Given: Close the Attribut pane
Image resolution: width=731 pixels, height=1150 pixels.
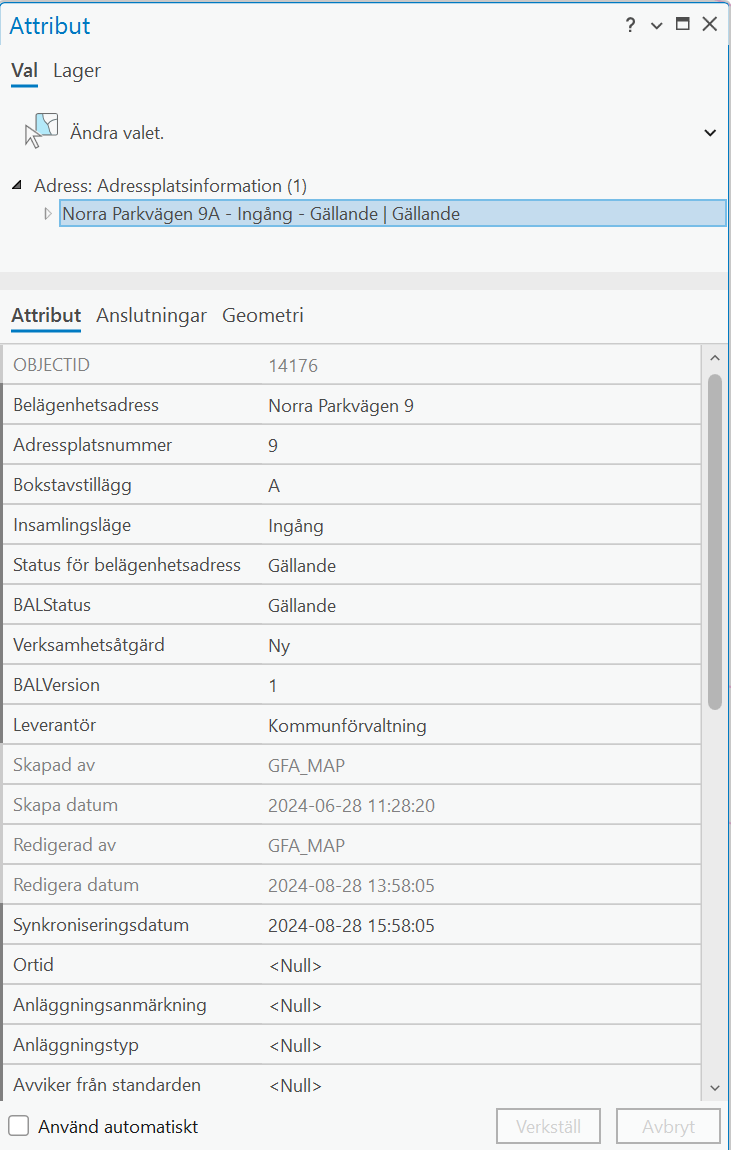Looking at the screenshot, I should (710, 25).
